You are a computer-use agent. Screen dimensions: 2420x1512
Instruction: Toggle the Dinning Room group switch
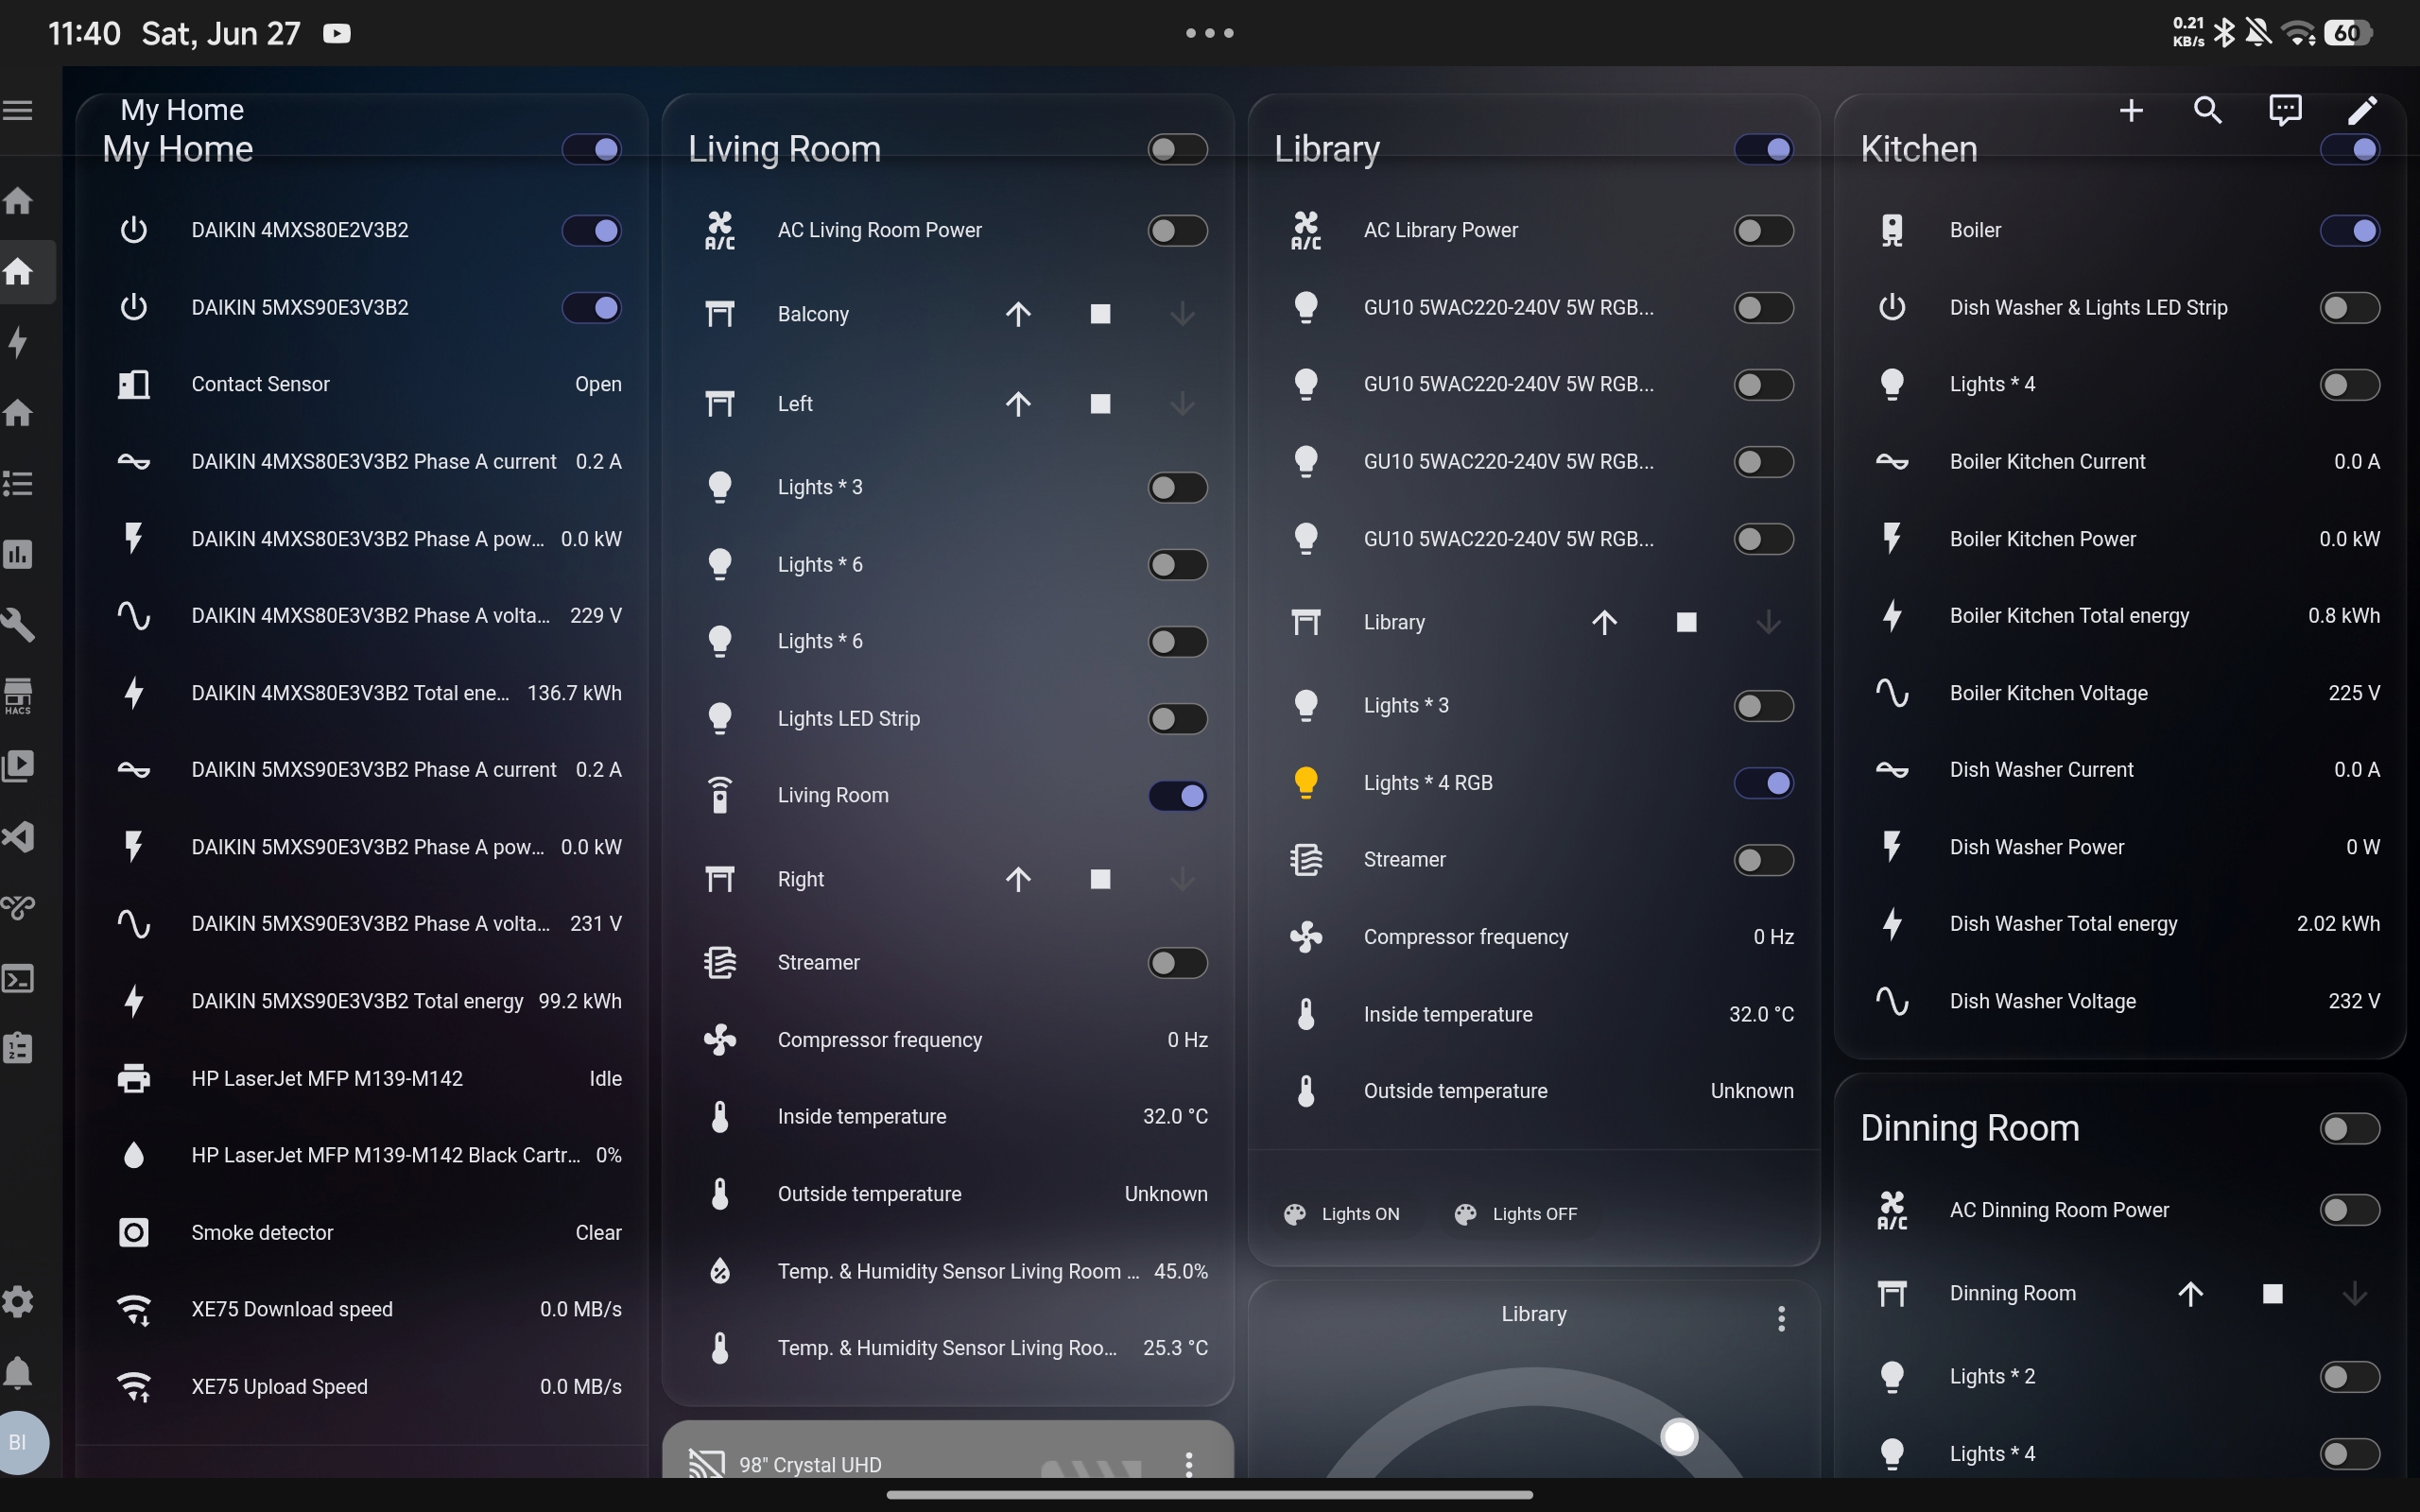point(2350,1128)
